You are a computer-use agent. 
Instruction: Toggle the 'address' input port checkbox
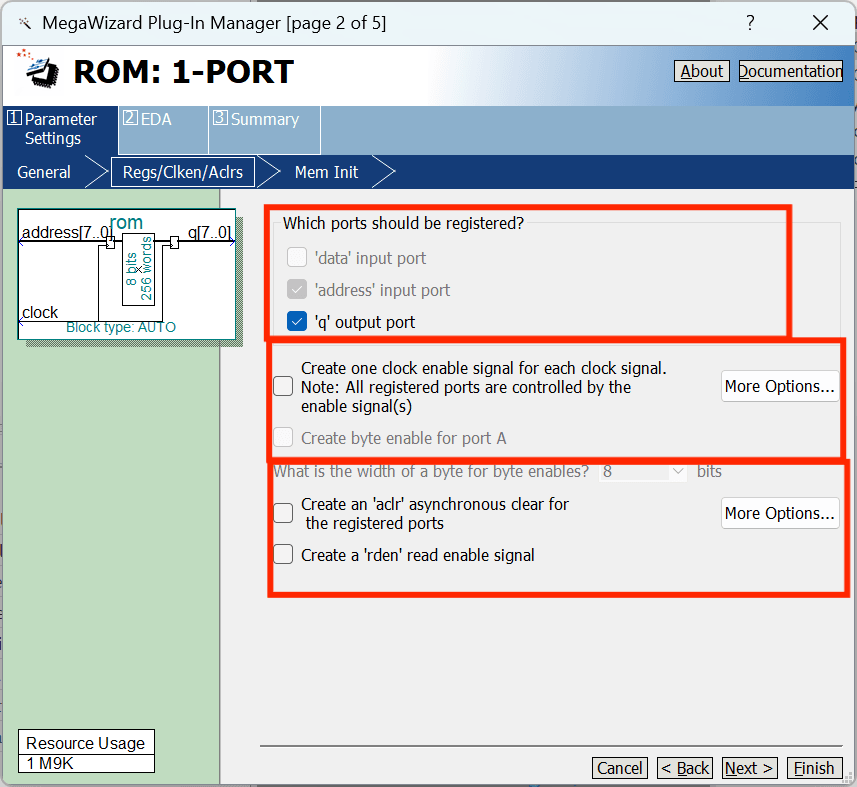(297, 290)
